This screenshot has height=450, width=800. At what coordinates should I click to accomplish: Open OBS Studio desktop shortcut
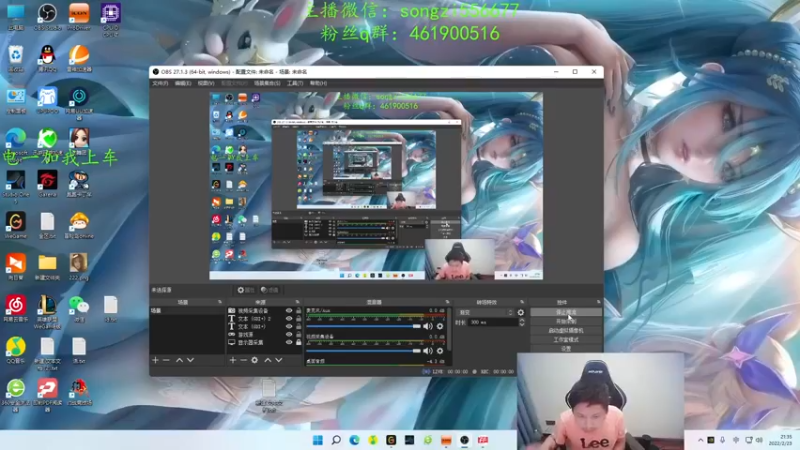(47, 16)
